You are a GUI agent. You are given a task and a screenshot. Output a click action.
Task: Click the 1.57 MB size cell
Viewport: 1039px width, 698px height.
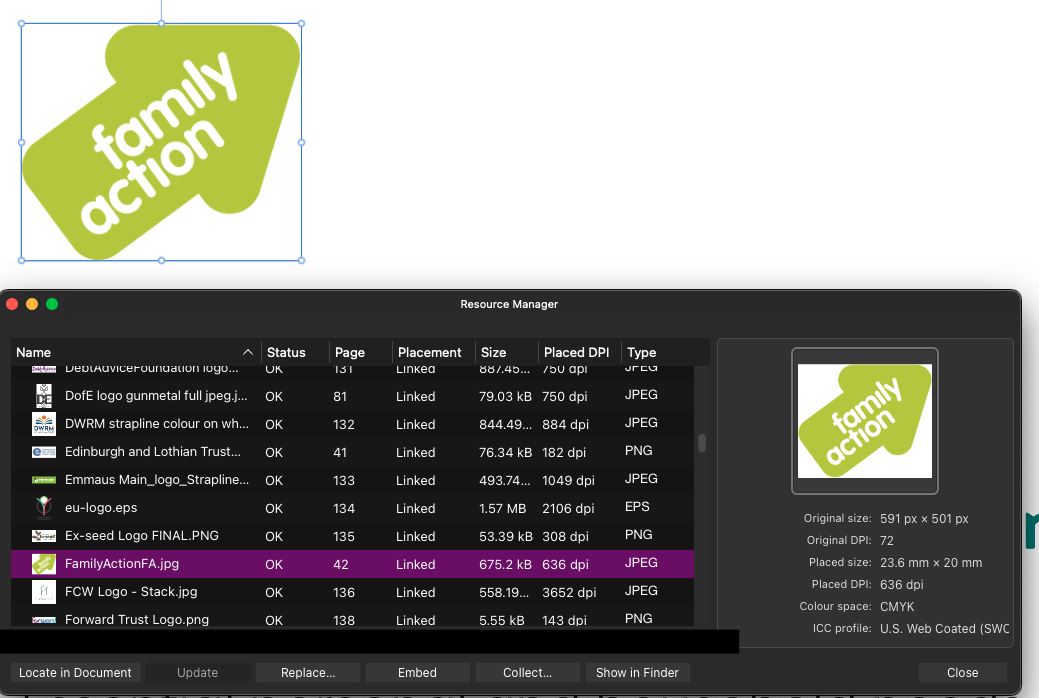point(502,508)
